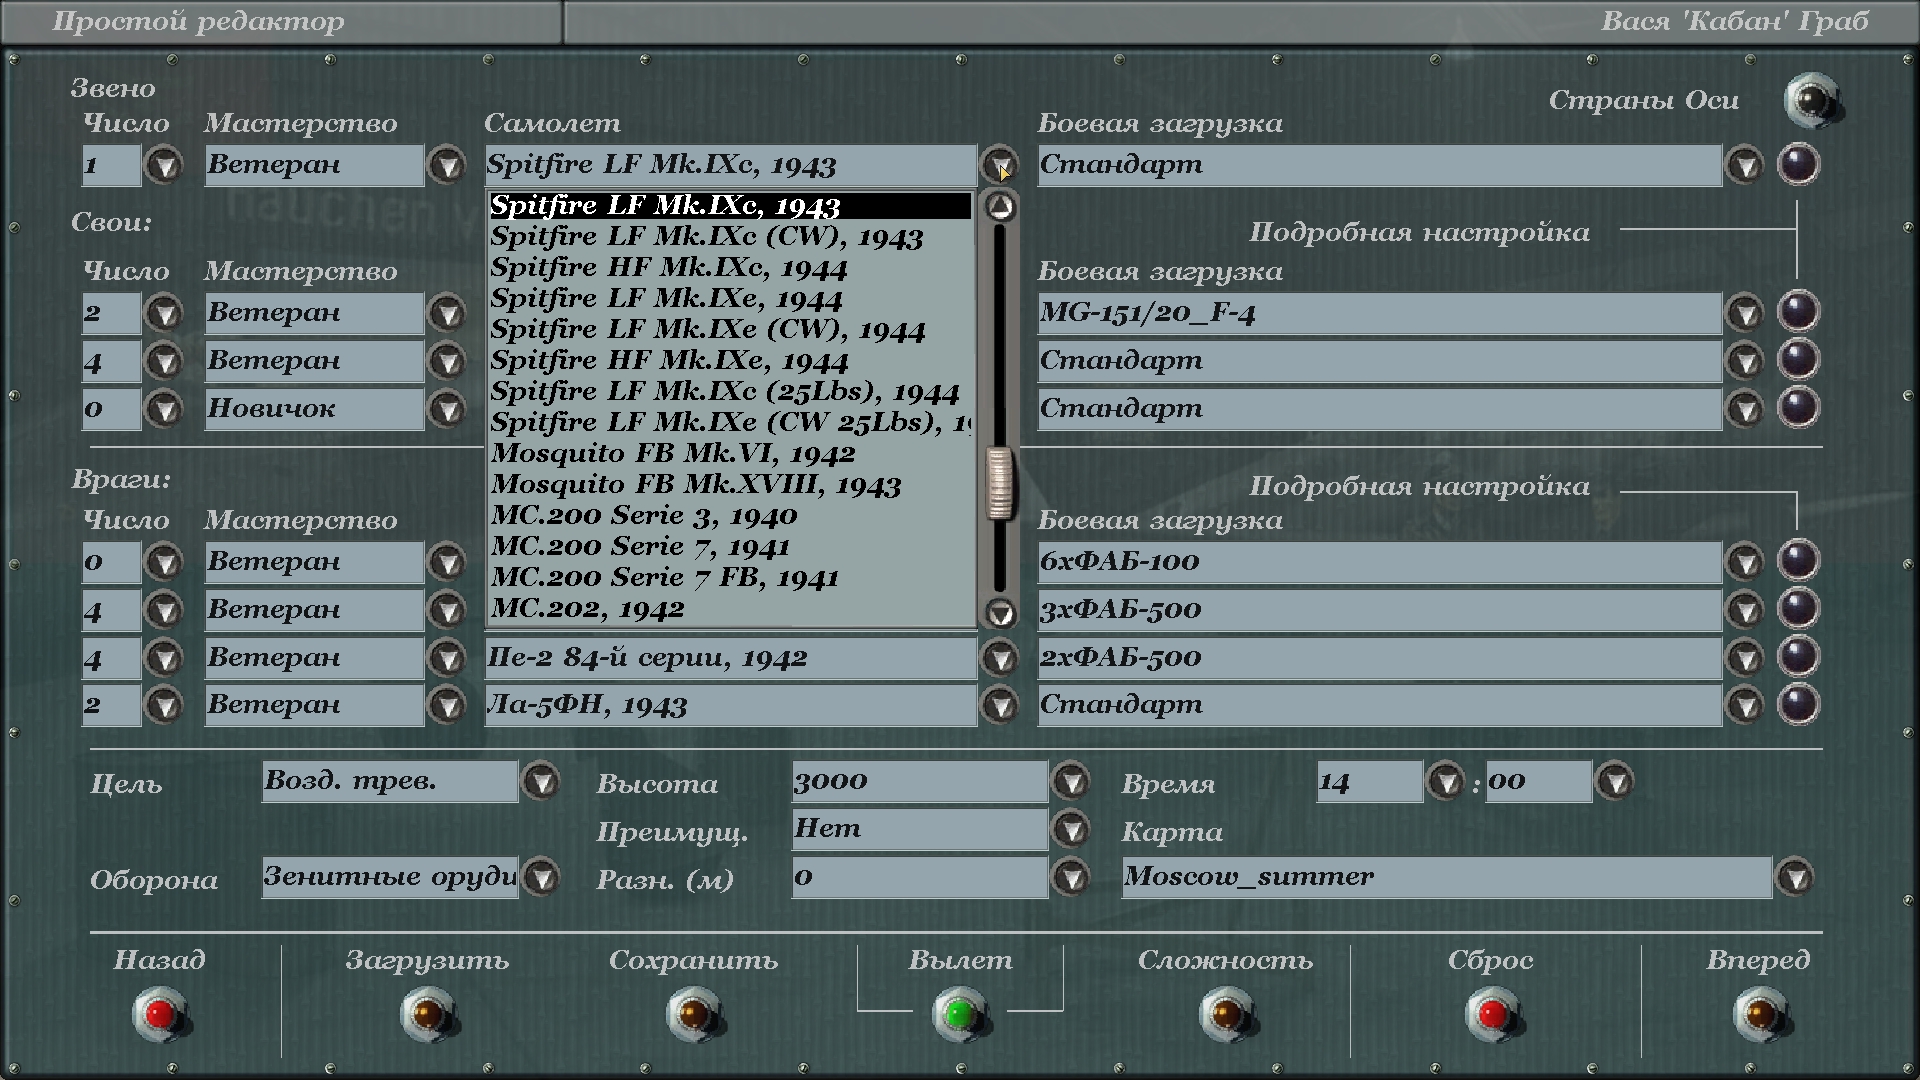
Task: Toggle round button beside MG-151/20_F-4 loadout
Action: [x=1797, y=312]
